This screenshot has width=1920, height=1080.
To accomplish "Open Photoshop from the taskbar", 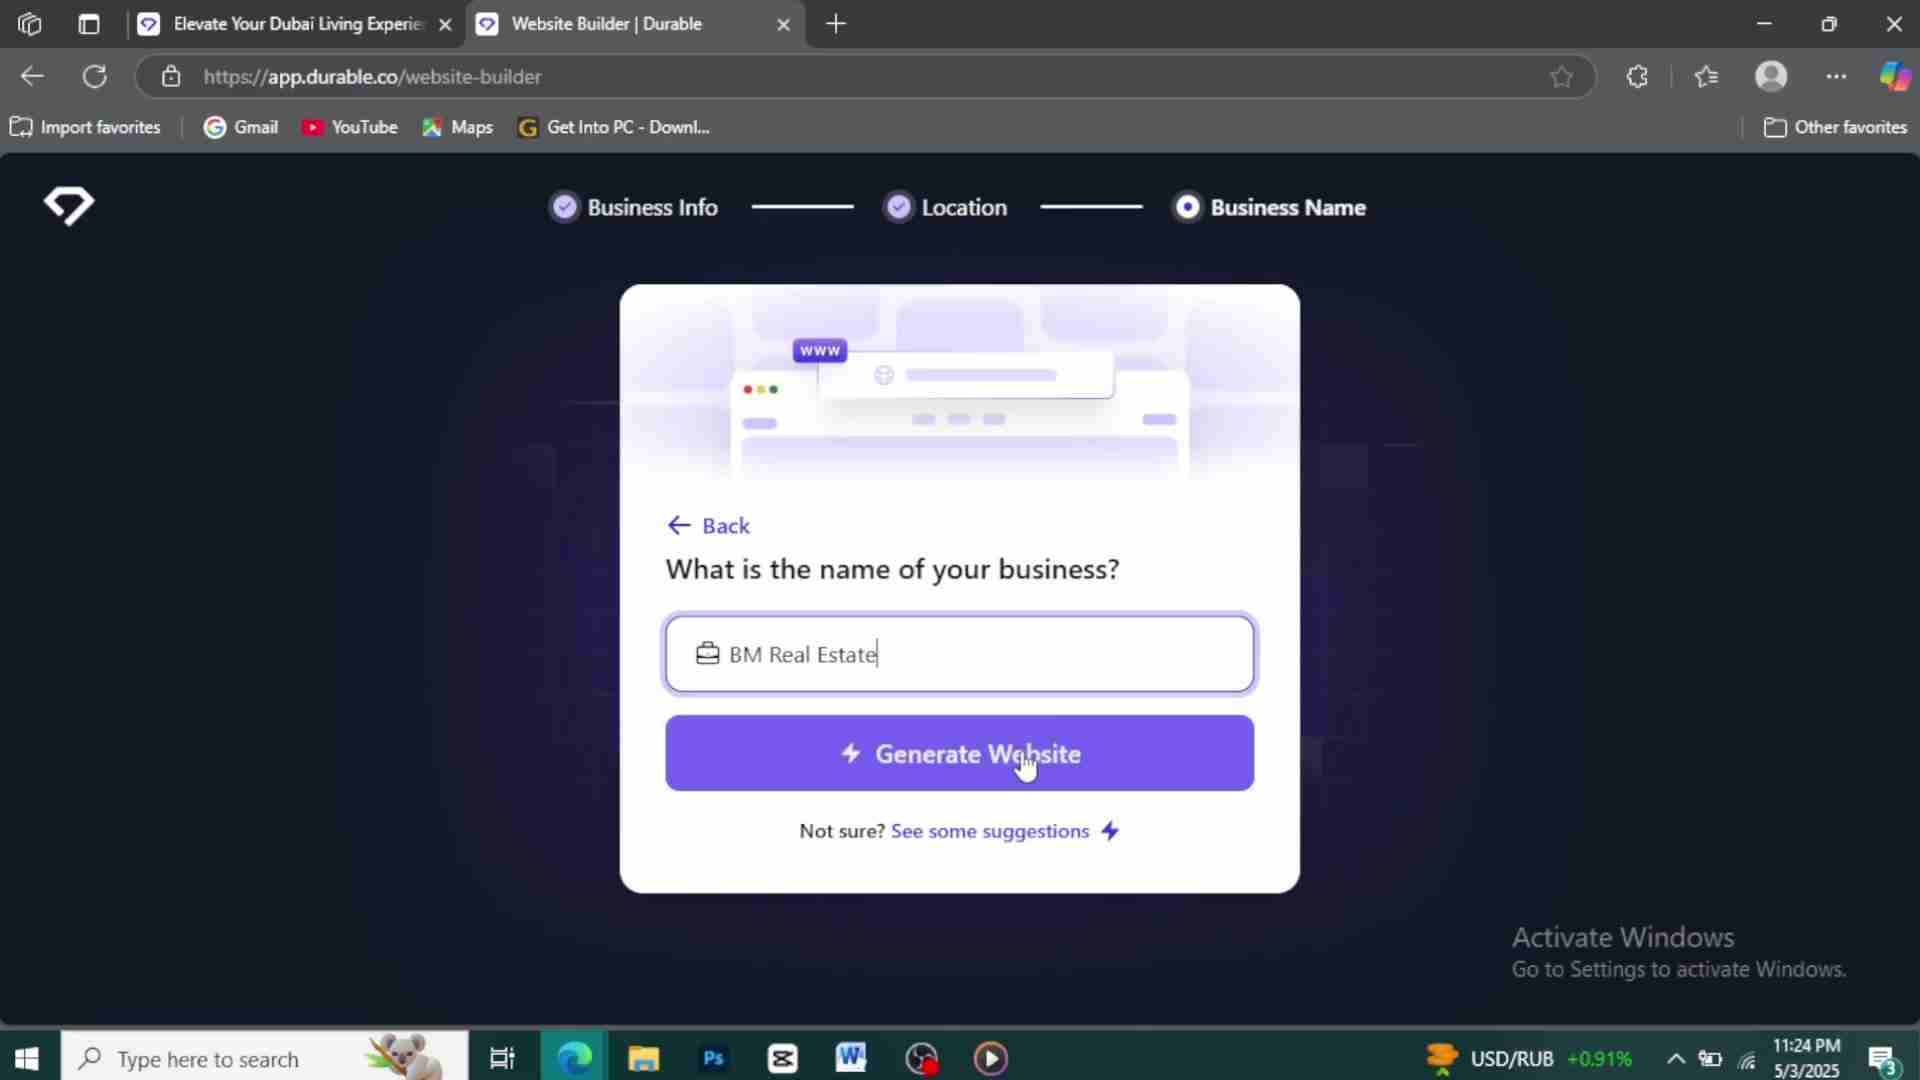I will pyautogui.click(x=713, y=1058).
